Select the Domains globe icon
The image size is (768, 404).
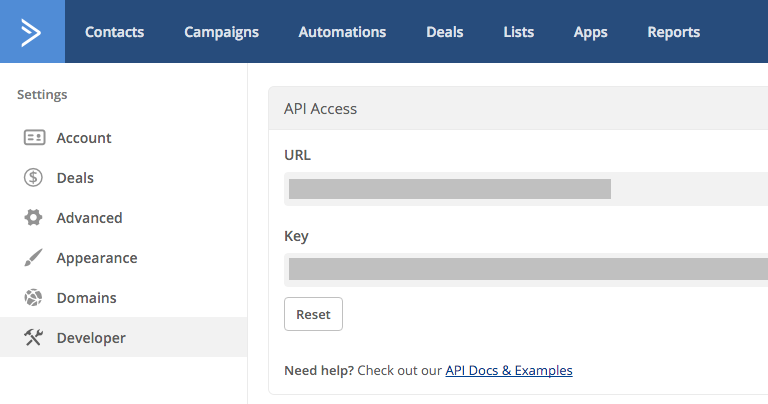(x=34, y=298)
